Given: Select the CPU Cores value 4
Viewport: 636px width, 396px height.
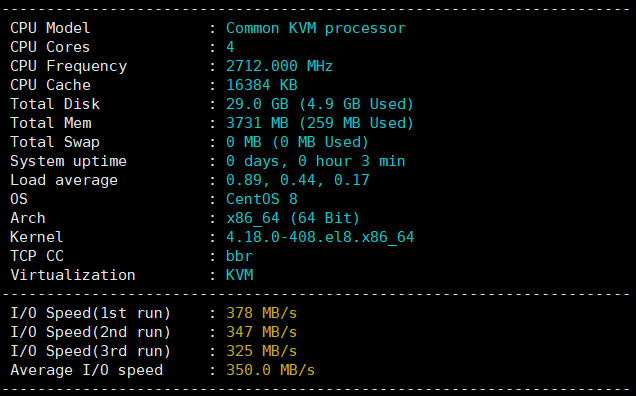Looking at the screenshot, I should (230, 47).
